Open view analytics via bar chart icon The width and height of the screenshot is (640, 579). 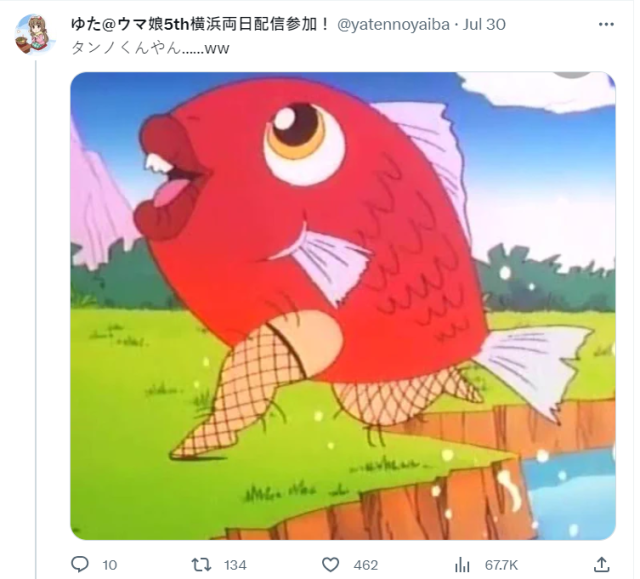tap(462, 565)
